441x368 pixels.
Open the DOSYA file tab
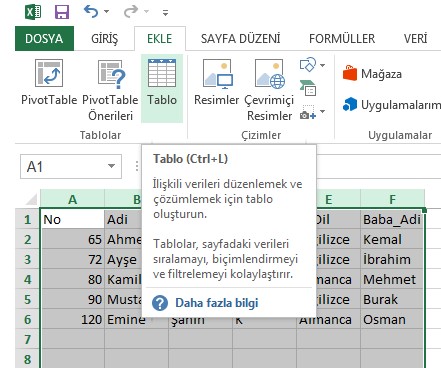44,39
